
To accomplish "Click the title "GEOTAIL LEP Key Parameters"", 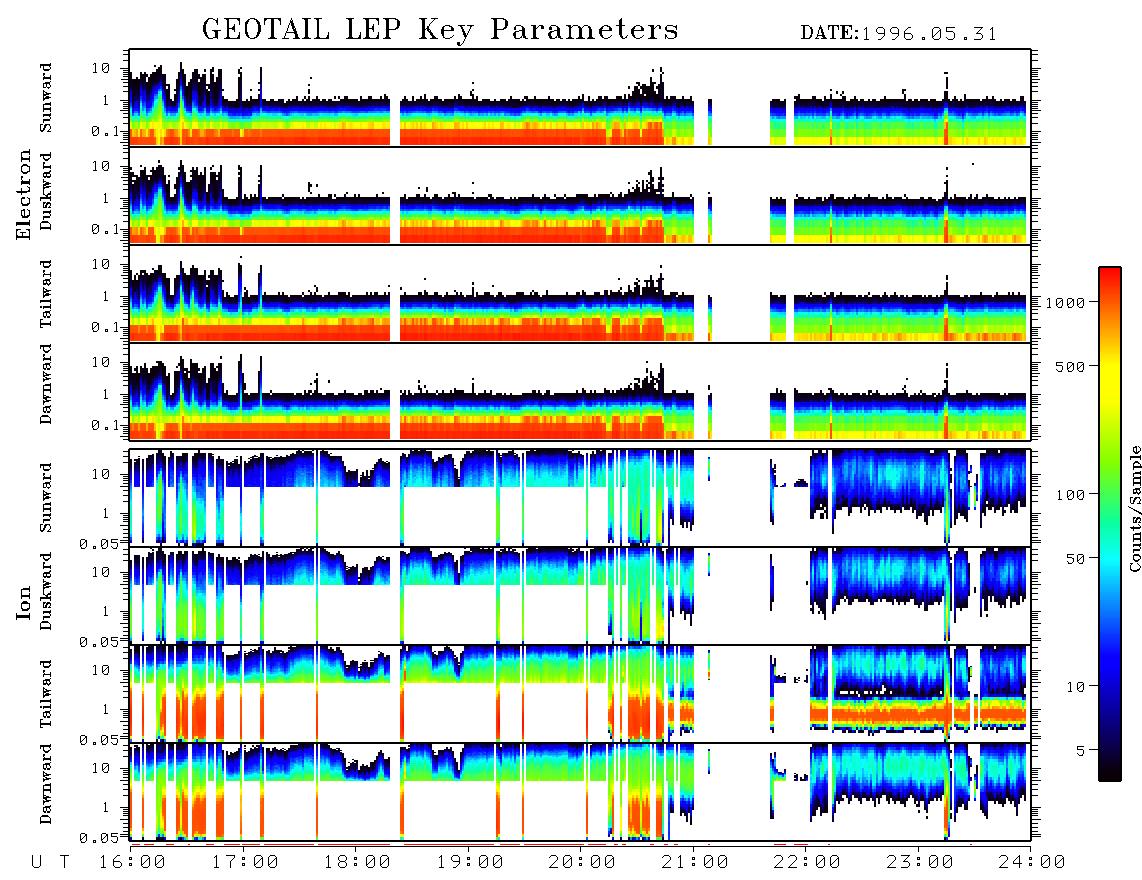I will pos(440,30).
